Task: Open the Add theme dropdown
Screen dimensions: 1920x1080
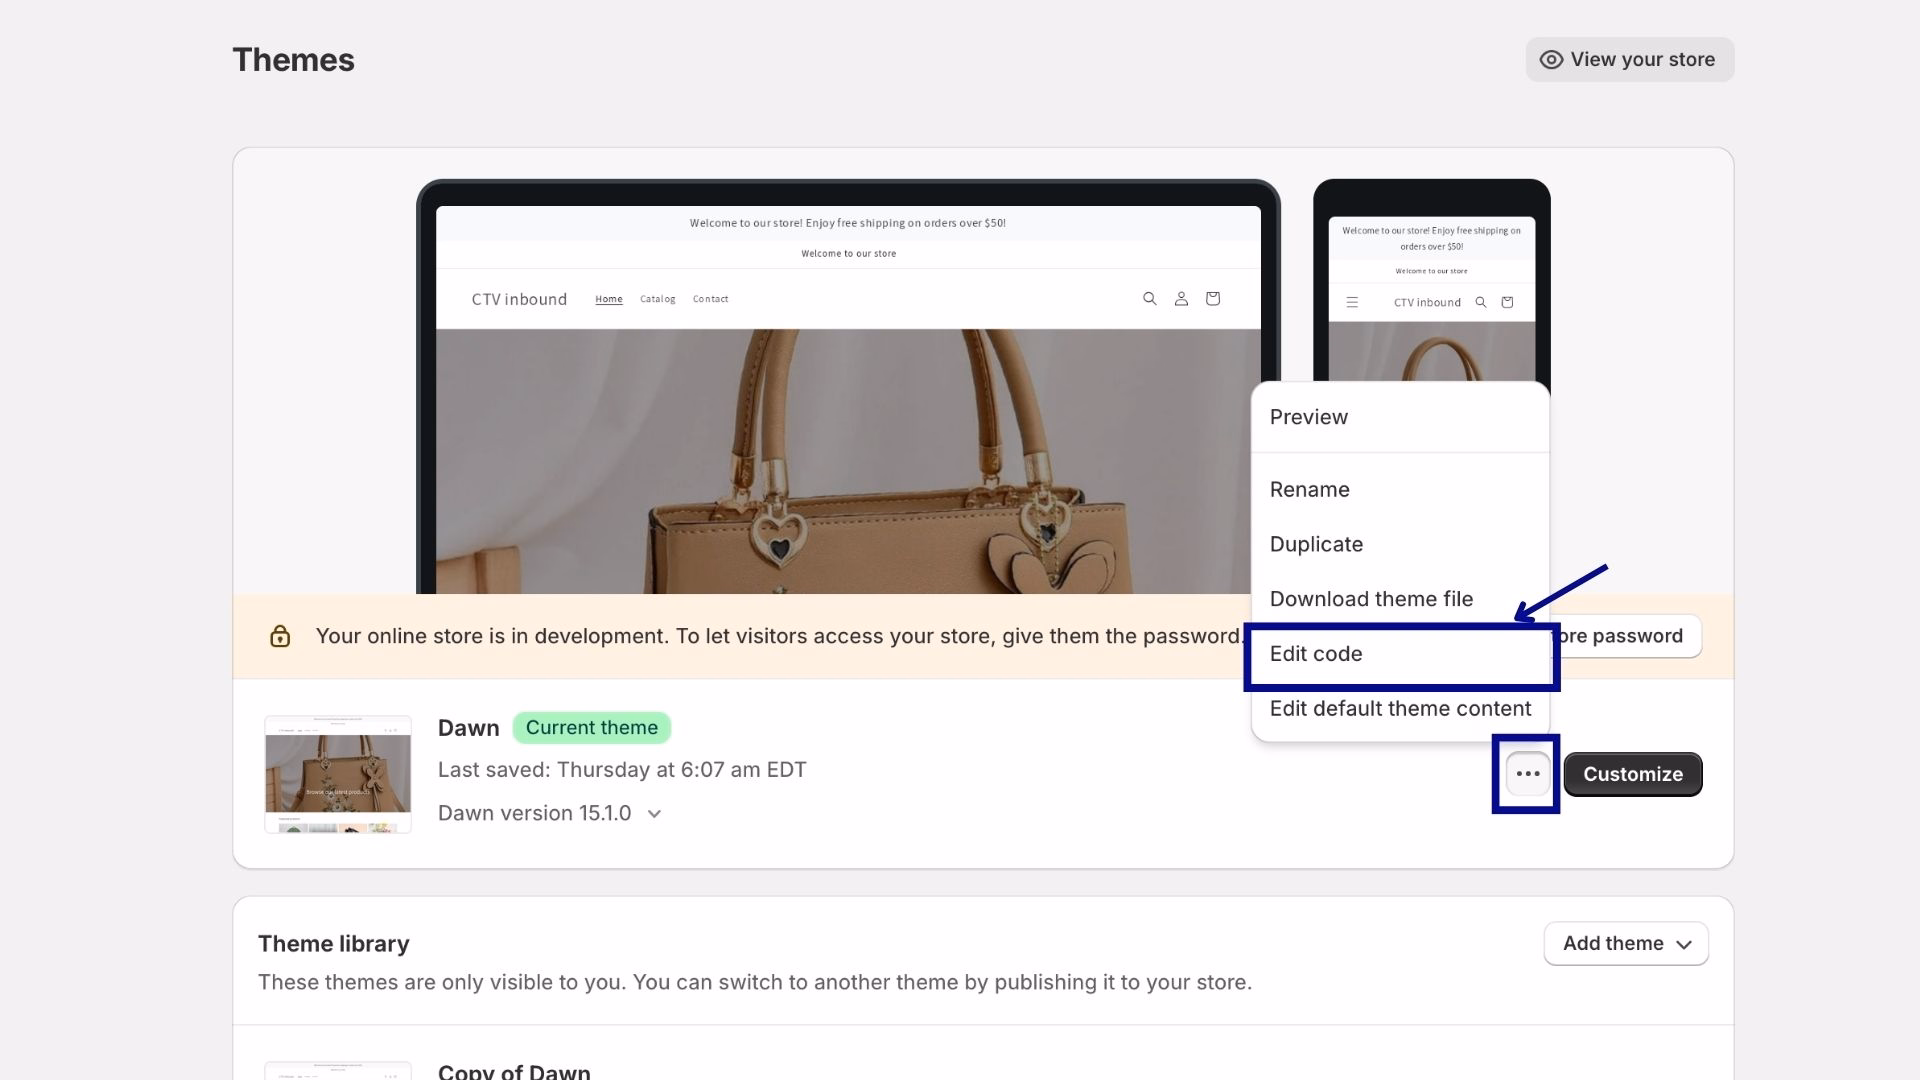Action: 1626,944
